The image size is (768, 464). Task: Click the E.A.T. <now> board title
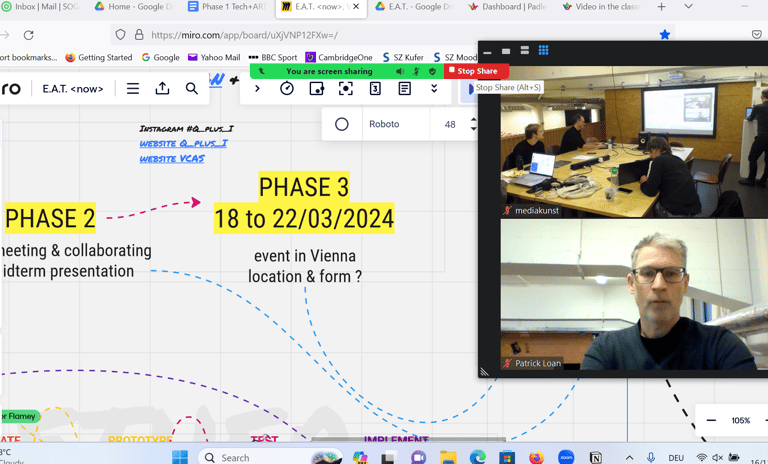pos(72,89)
